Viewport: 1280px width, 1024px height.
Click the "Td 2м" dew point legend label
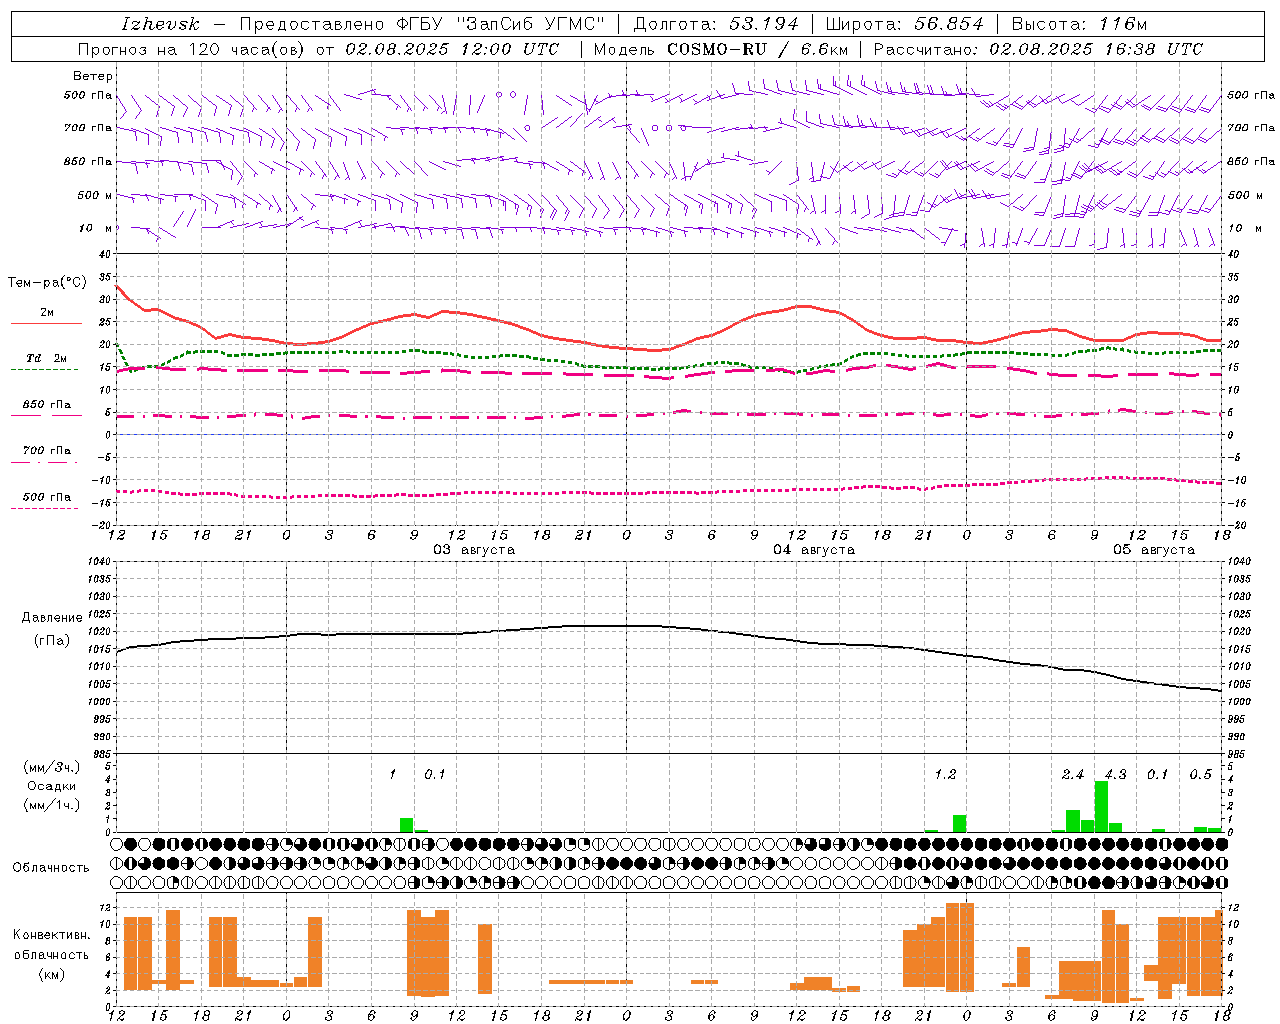(46, 358)
